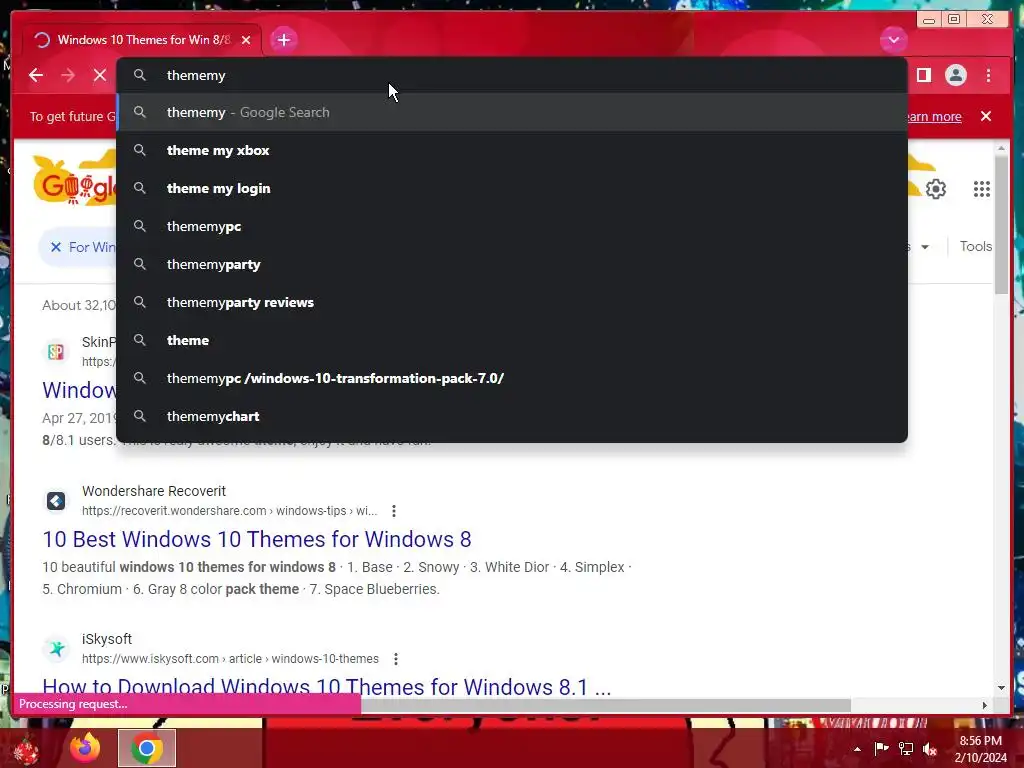Image resolution: width=1024 pixels, height=768 pixels.
Task: Pick the 'thememypc' suggestion
Action: [x=512, y=226]
